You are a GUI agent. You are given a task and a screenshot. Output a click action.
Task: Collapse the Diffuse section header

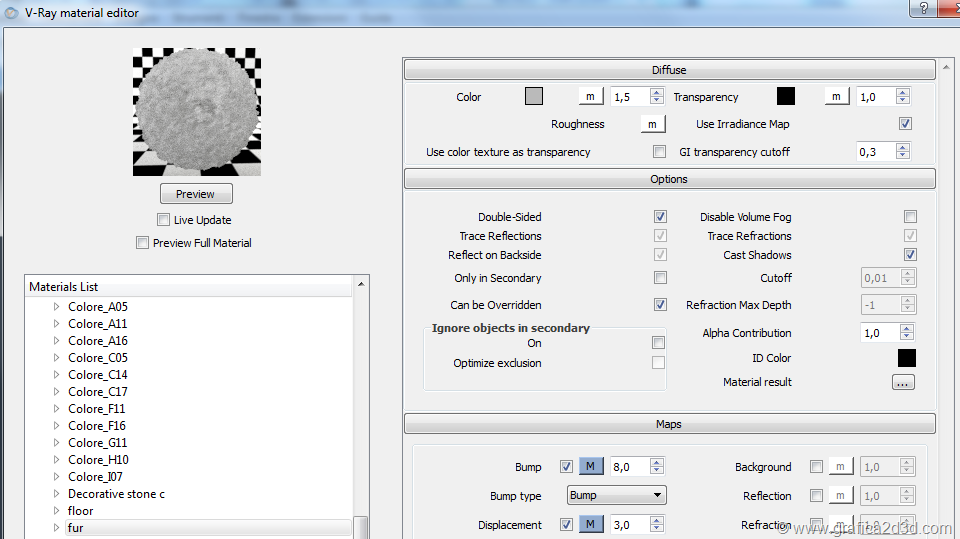pos(669,70)
